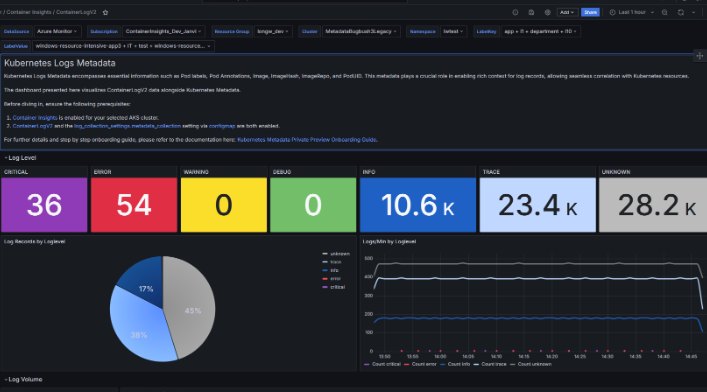
Task: Click the Namespace variable label
Action: [x=422, y=32]
